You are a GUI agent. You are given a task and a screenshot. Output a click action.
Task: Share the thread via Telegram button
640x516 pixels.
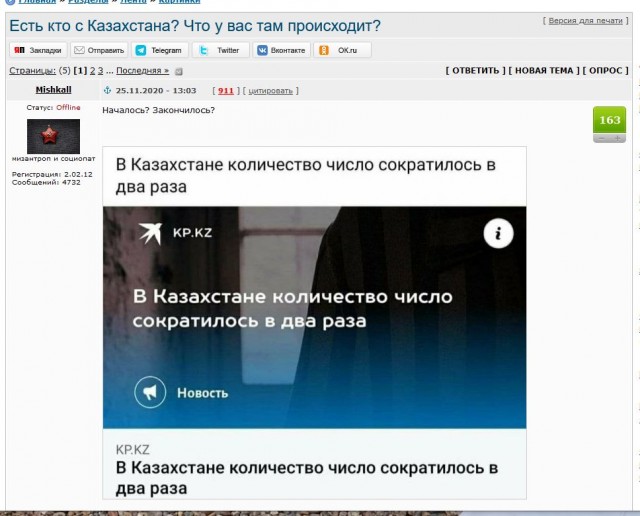[160, 50]
